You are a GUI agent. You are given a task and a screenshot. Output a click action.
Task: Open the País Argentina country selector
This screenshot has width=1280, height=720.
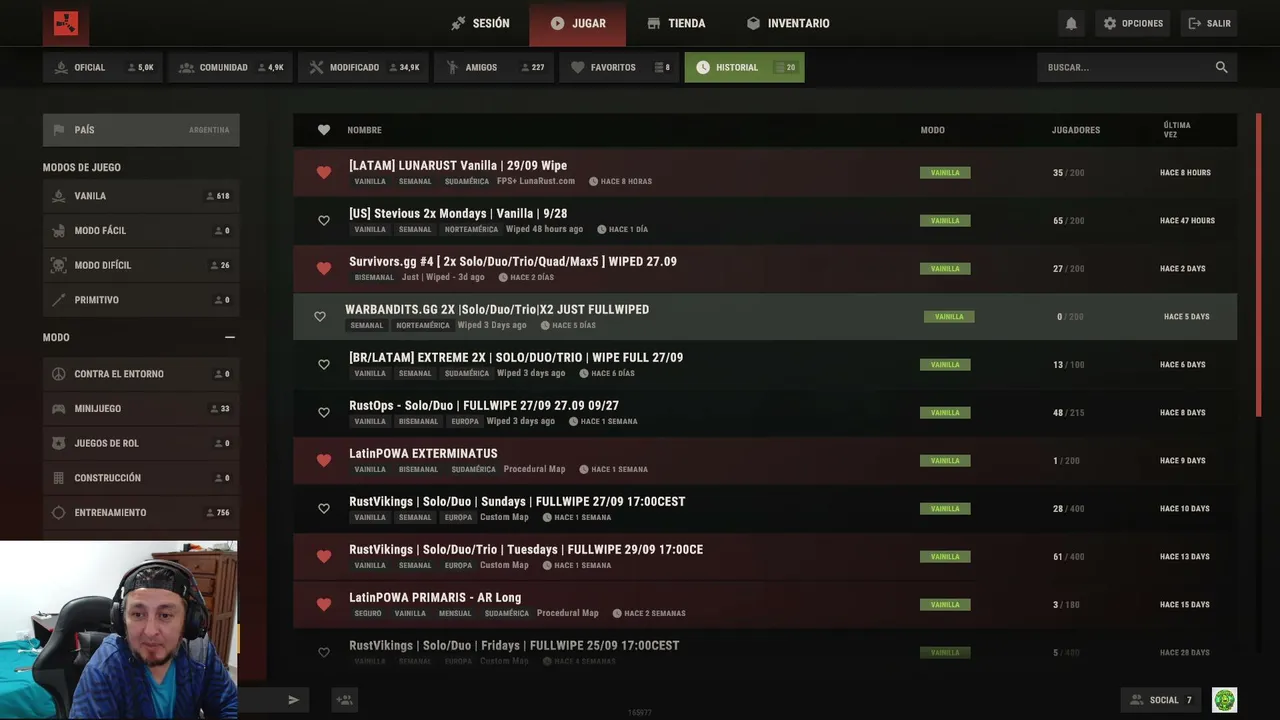(141, 130)
